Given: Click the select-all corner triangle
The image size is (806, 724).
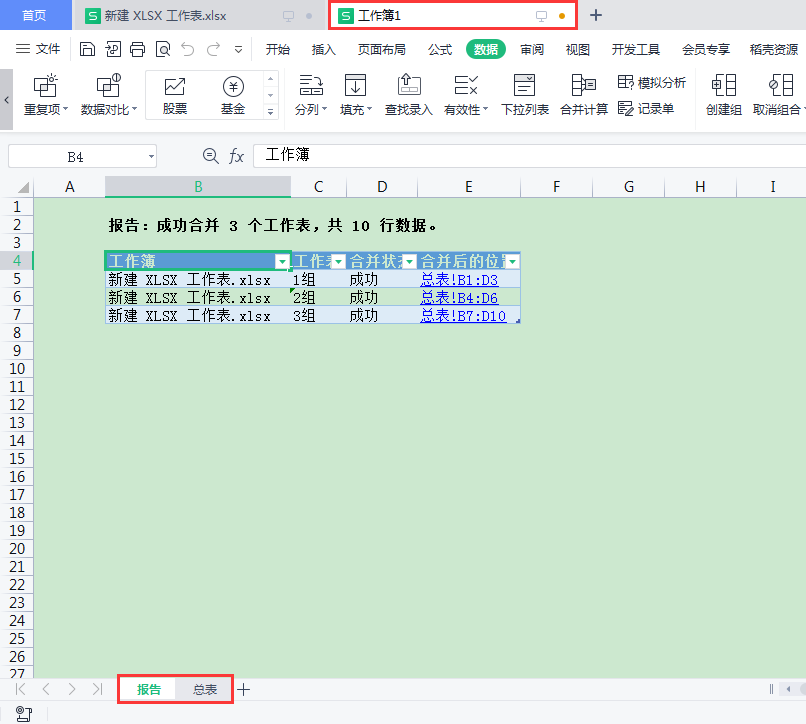Looking at the screenshot, I should pyautogui.click(x=23, y=187).
